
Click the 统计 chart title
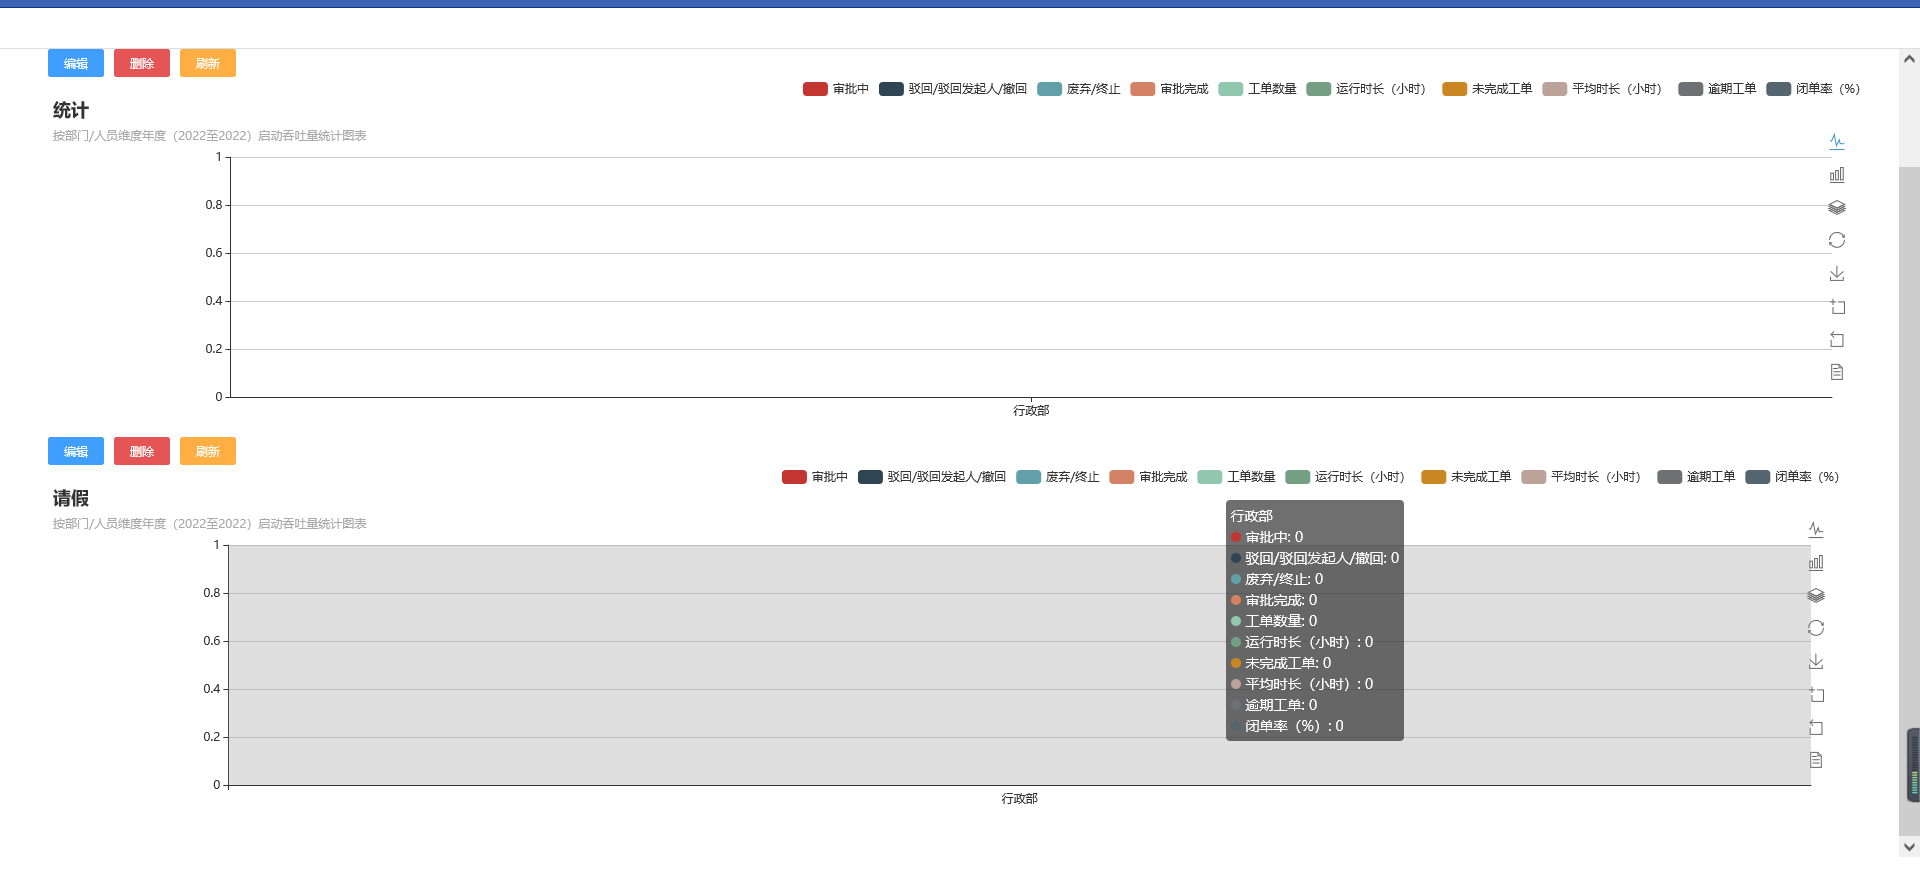coord(71,110)
